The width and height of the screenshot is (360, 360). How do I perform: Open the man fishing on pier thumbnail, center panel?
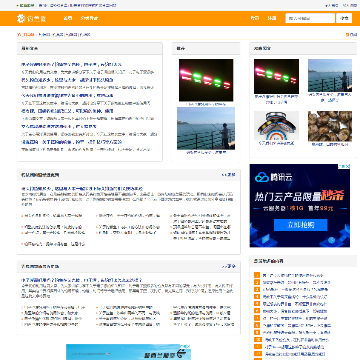coord(206,128)
